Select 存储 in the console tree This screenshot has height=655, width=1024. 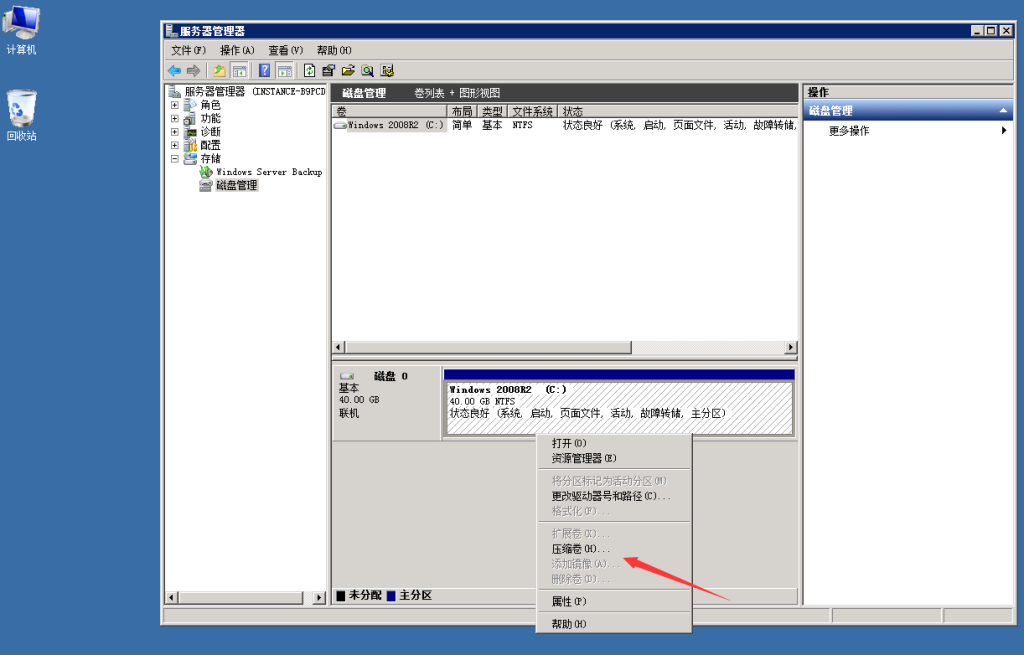click(x=210, y=159)
